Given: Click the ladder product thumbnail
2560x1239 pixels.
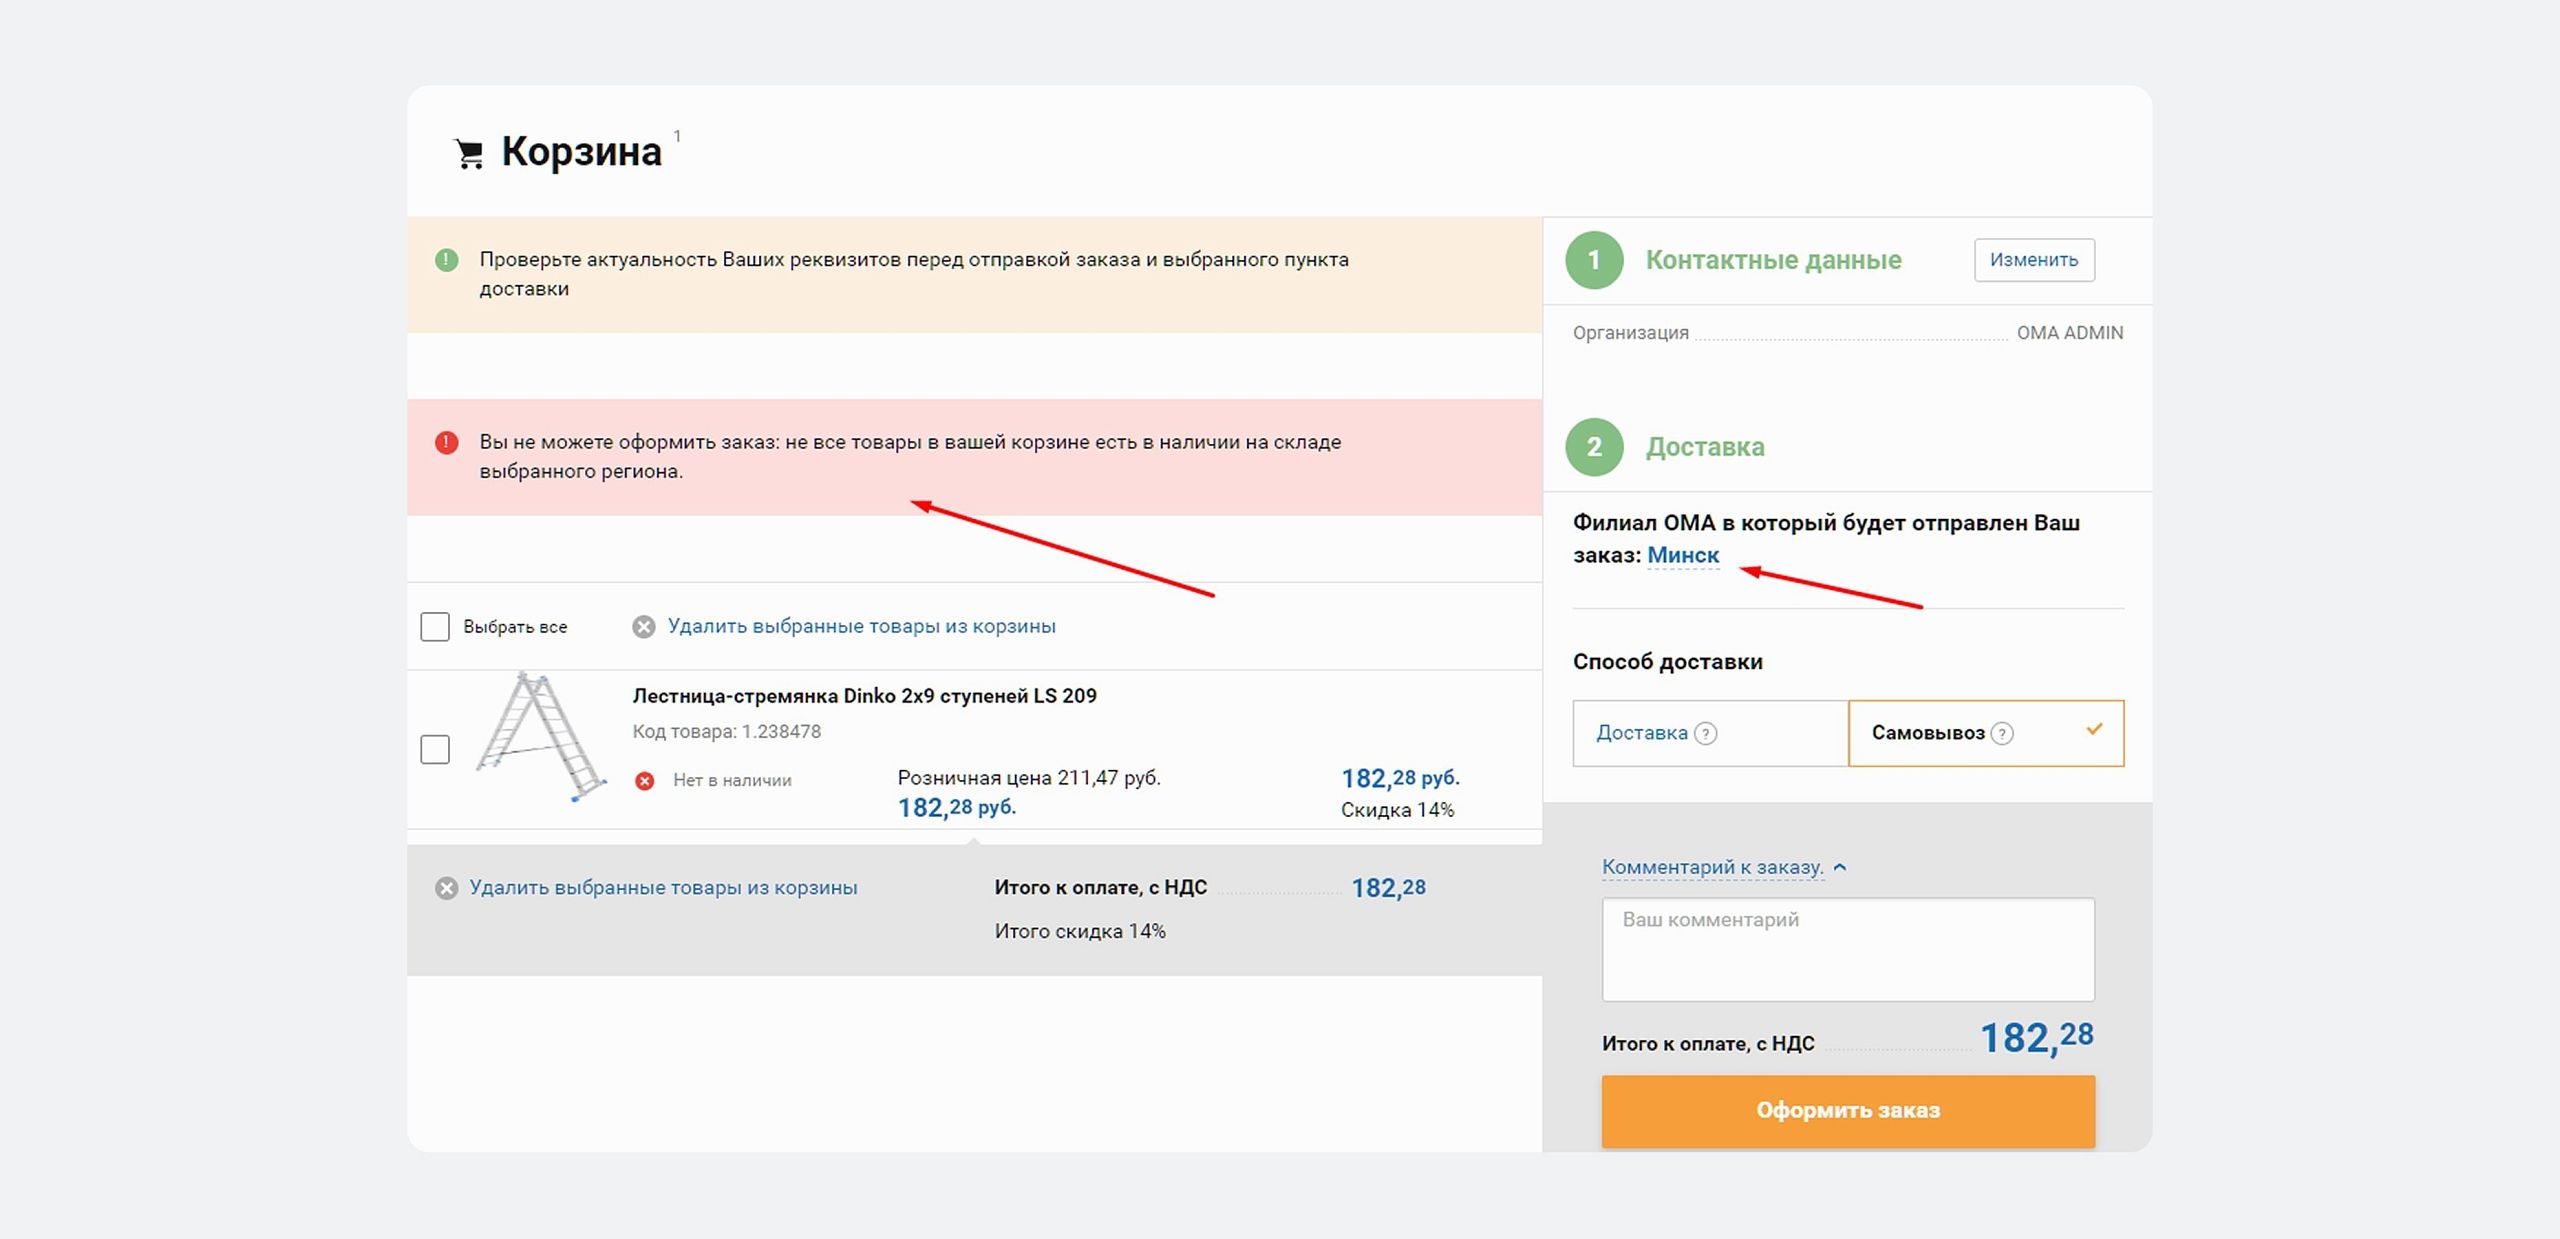Looking at the screenshot, I should 541,737.
